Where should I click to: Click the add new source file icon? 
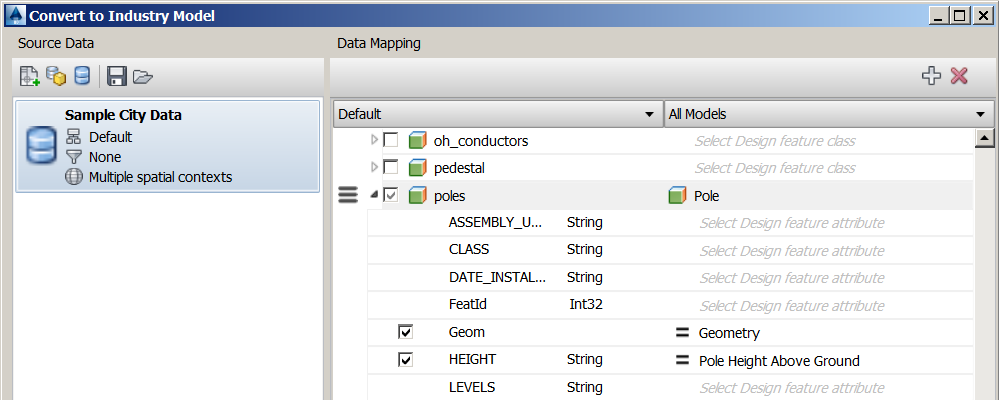pos(29,76)
